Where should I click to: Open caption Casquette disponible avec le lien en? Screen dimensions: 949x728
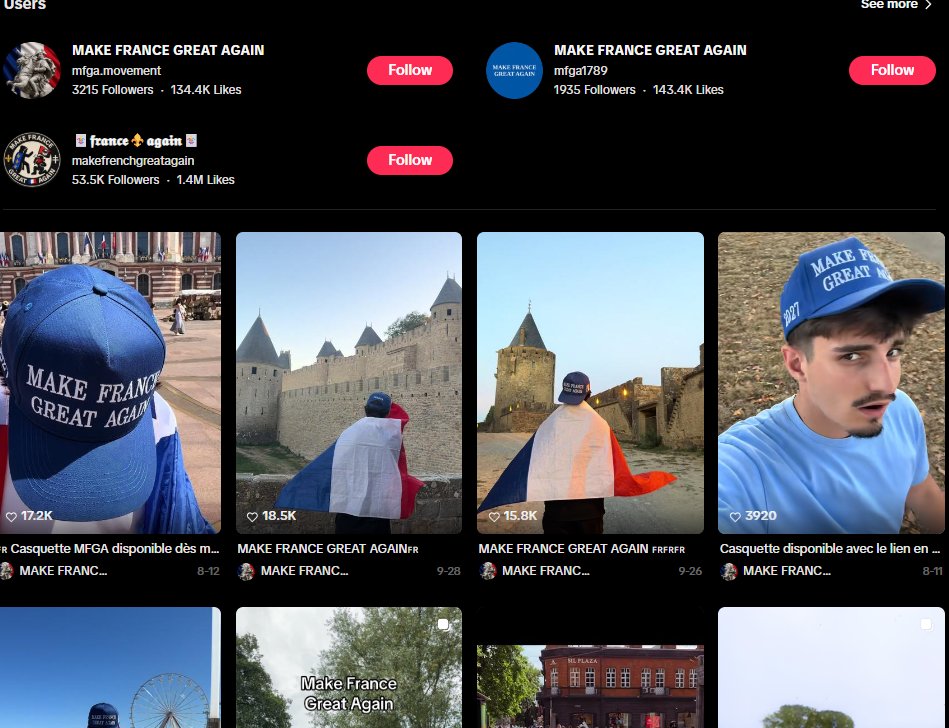(830, 549)
